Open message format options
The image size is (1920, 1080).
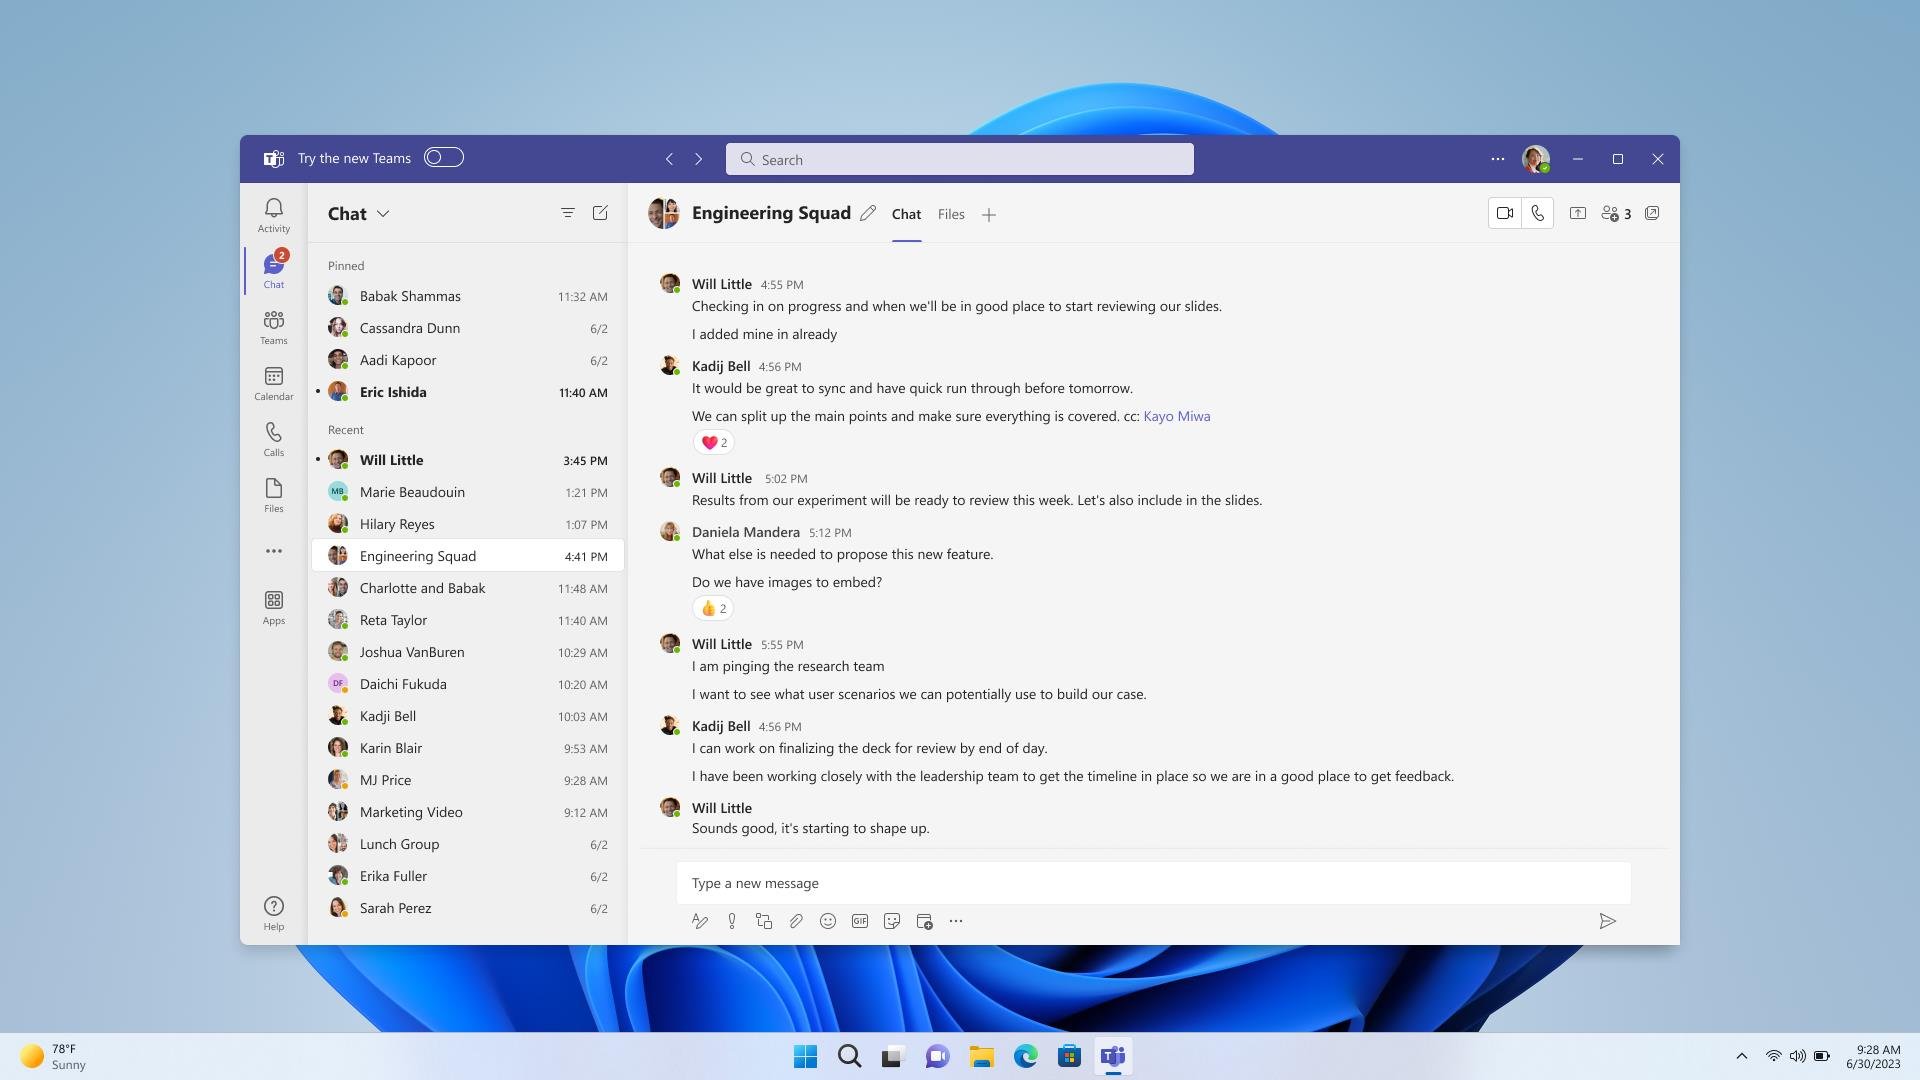700,921
